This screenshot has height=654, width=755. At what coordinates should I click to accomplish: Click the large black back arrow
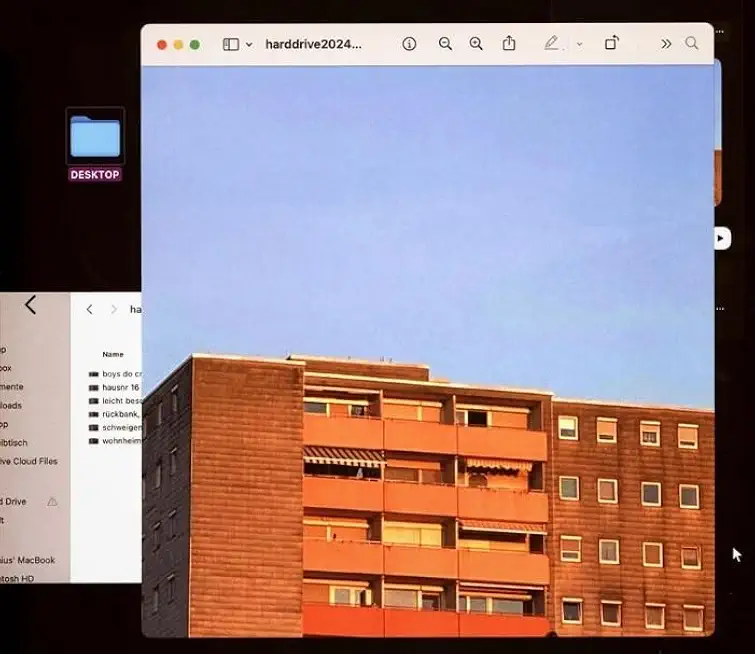pos(30,305)
